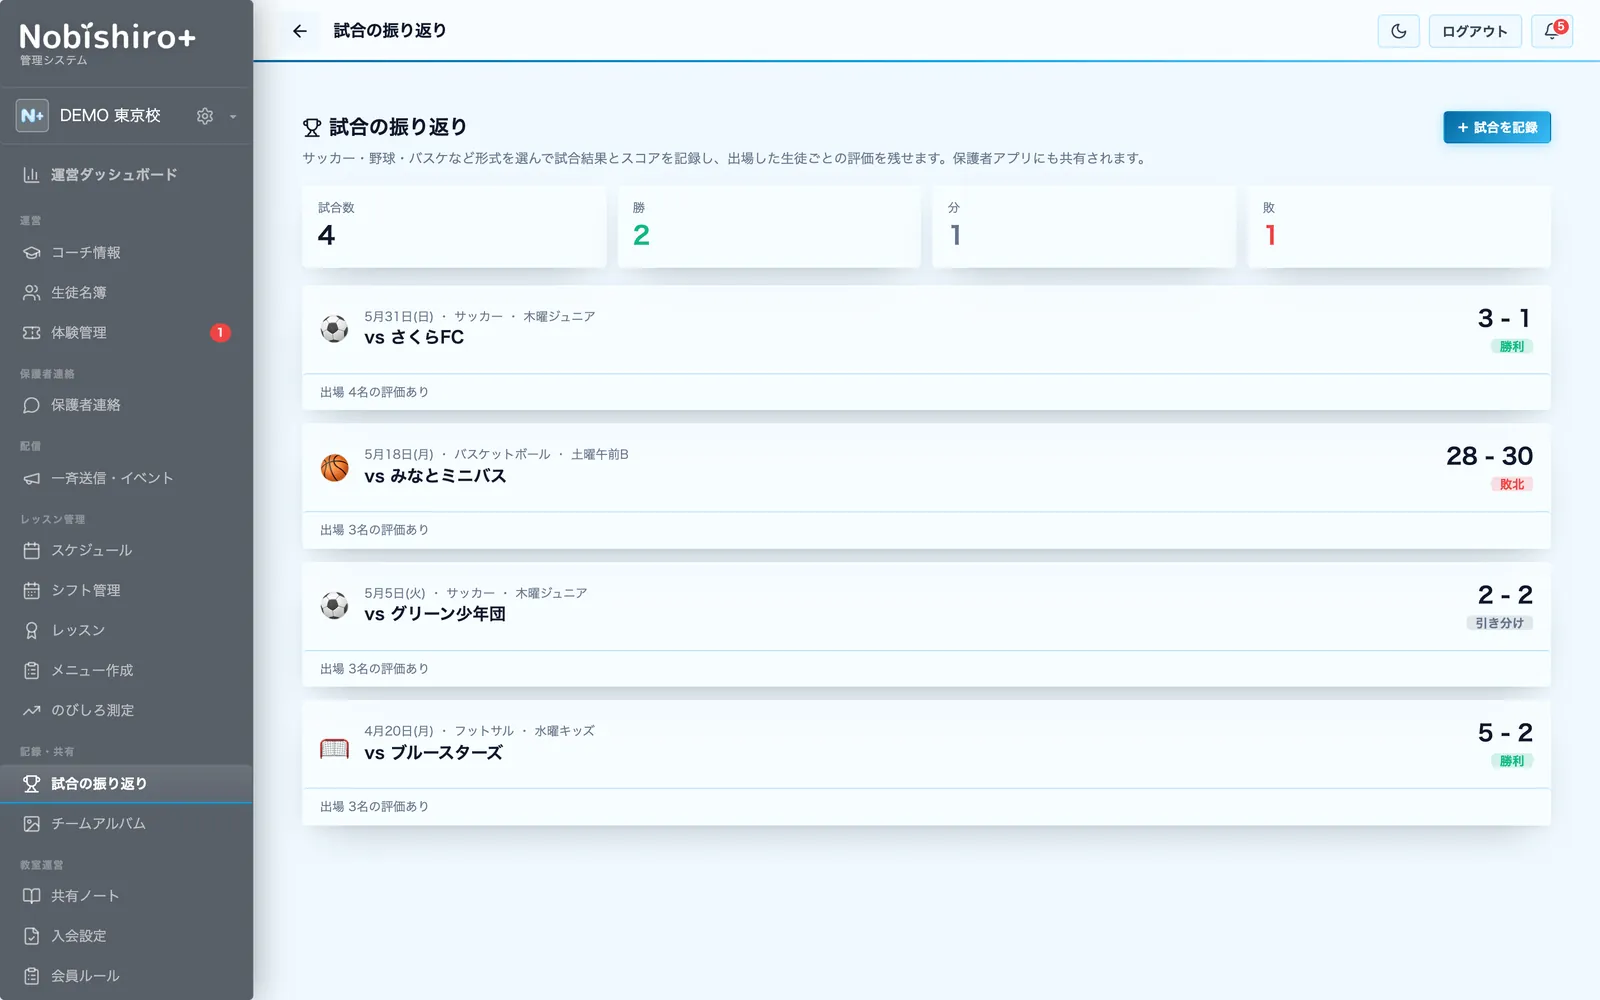Open settings gear next to DEMO 東京校
The width and height of the screenshot is (1600, 1000).
(205, 116)
